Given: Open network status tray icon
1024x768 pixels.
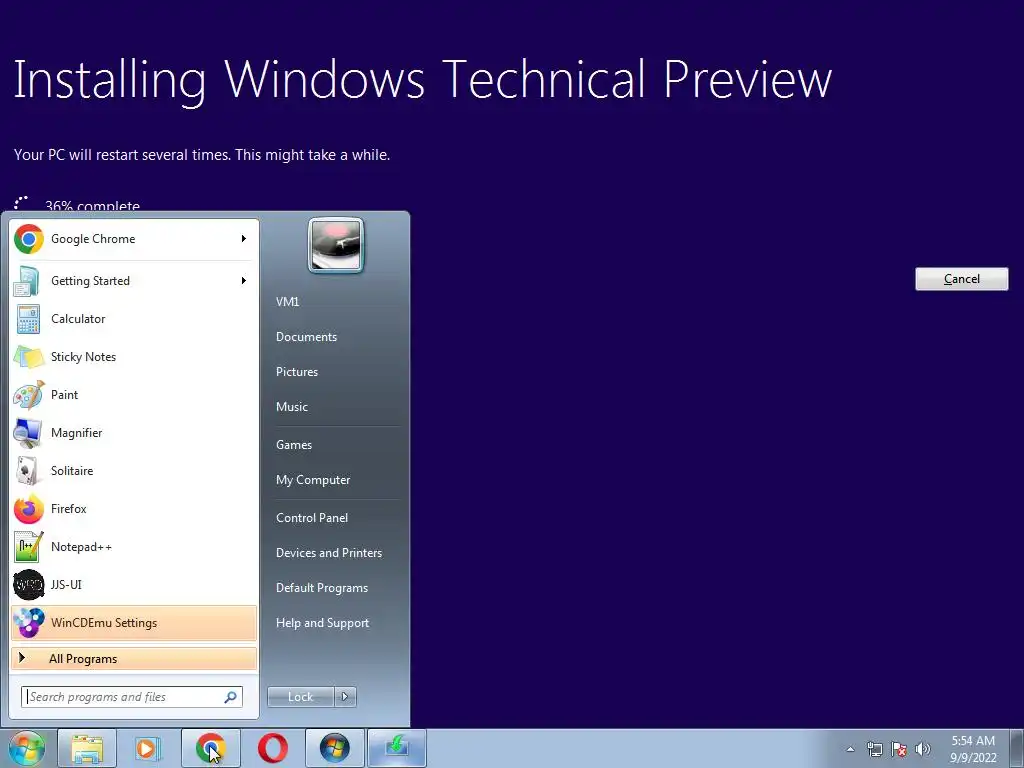Looking at the screenshot, I should click(x=874, y=749).
